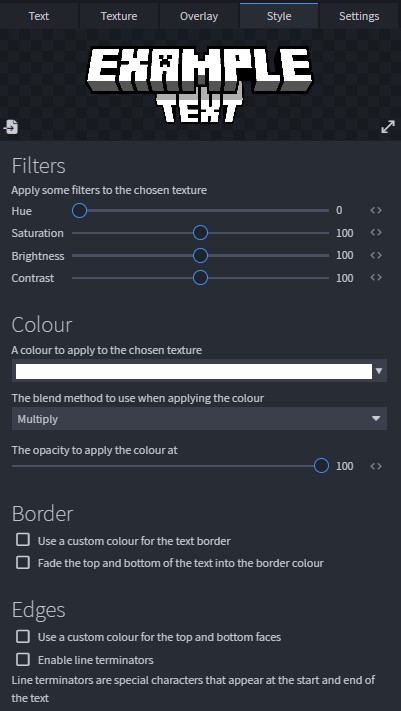Click the Hue stepper arrows icon
The image size is (401, 711).
point(376,210)
